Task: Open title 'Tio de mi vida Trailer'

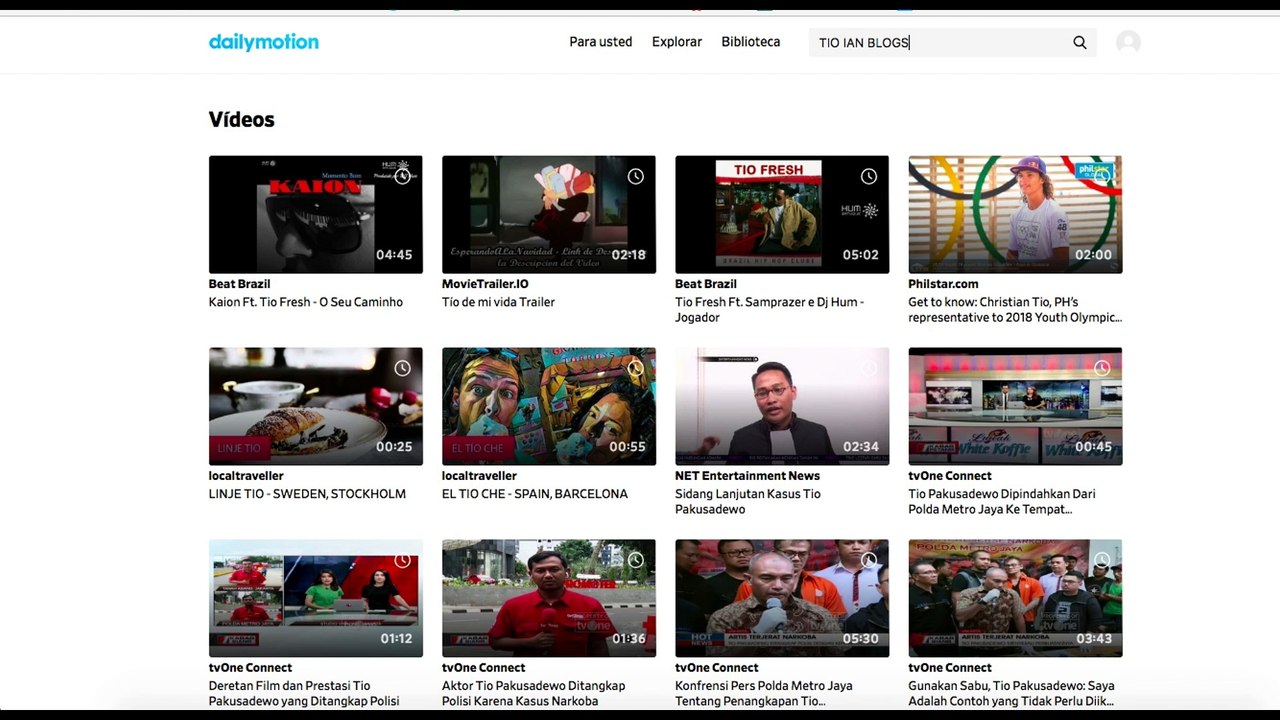Action: pyautogui.click(x=498, y=302)
